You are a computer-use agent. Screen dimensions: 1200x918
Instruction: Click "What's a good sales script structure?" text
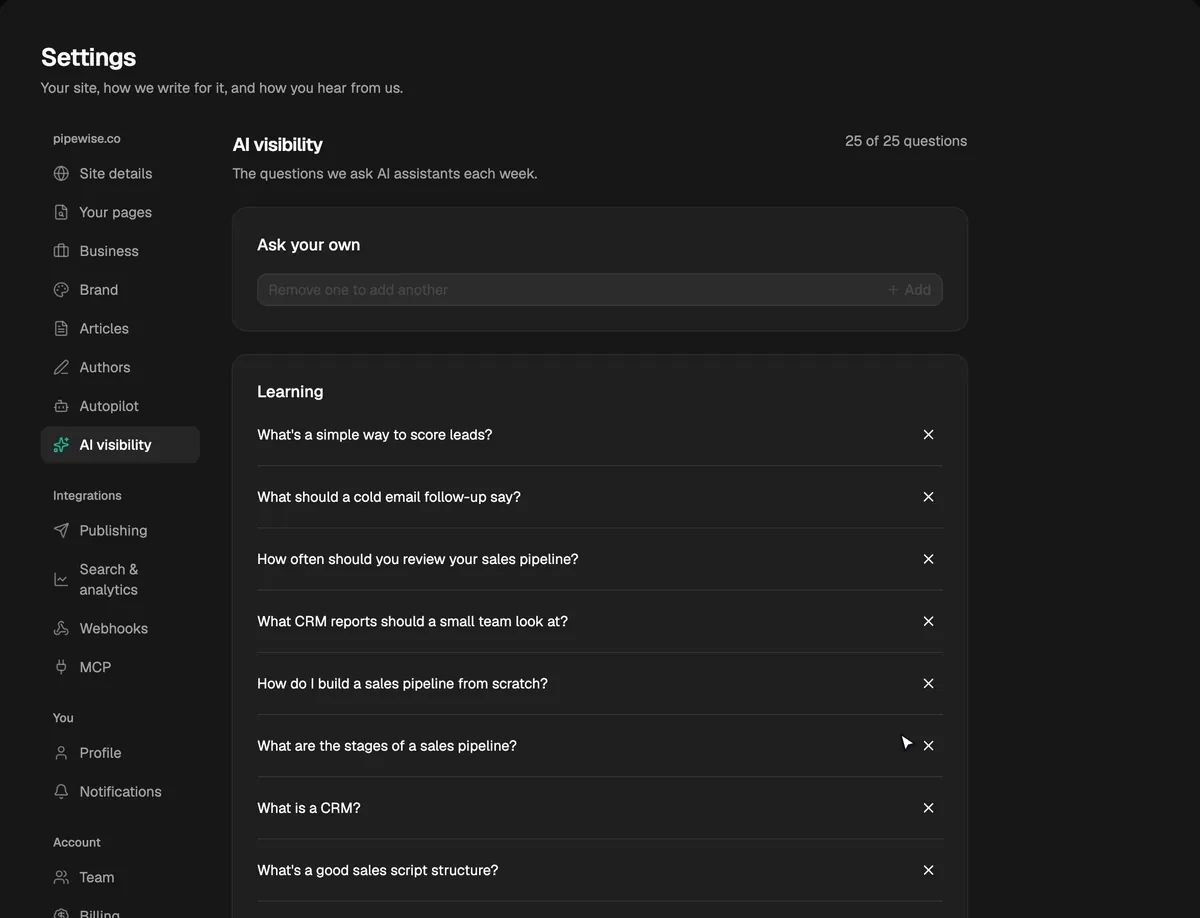pyautogui.click(x=378, y=870)
